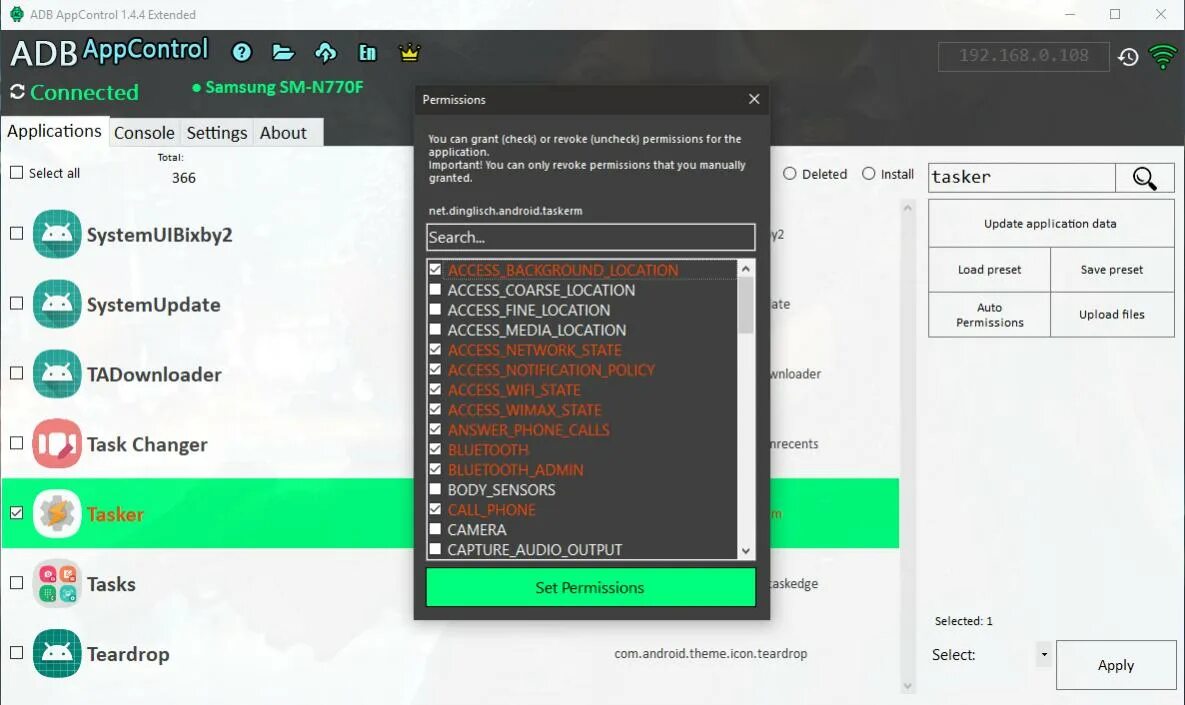
Task: Click the green Wi-Fi connect icon
Action: click(1162, 57)
